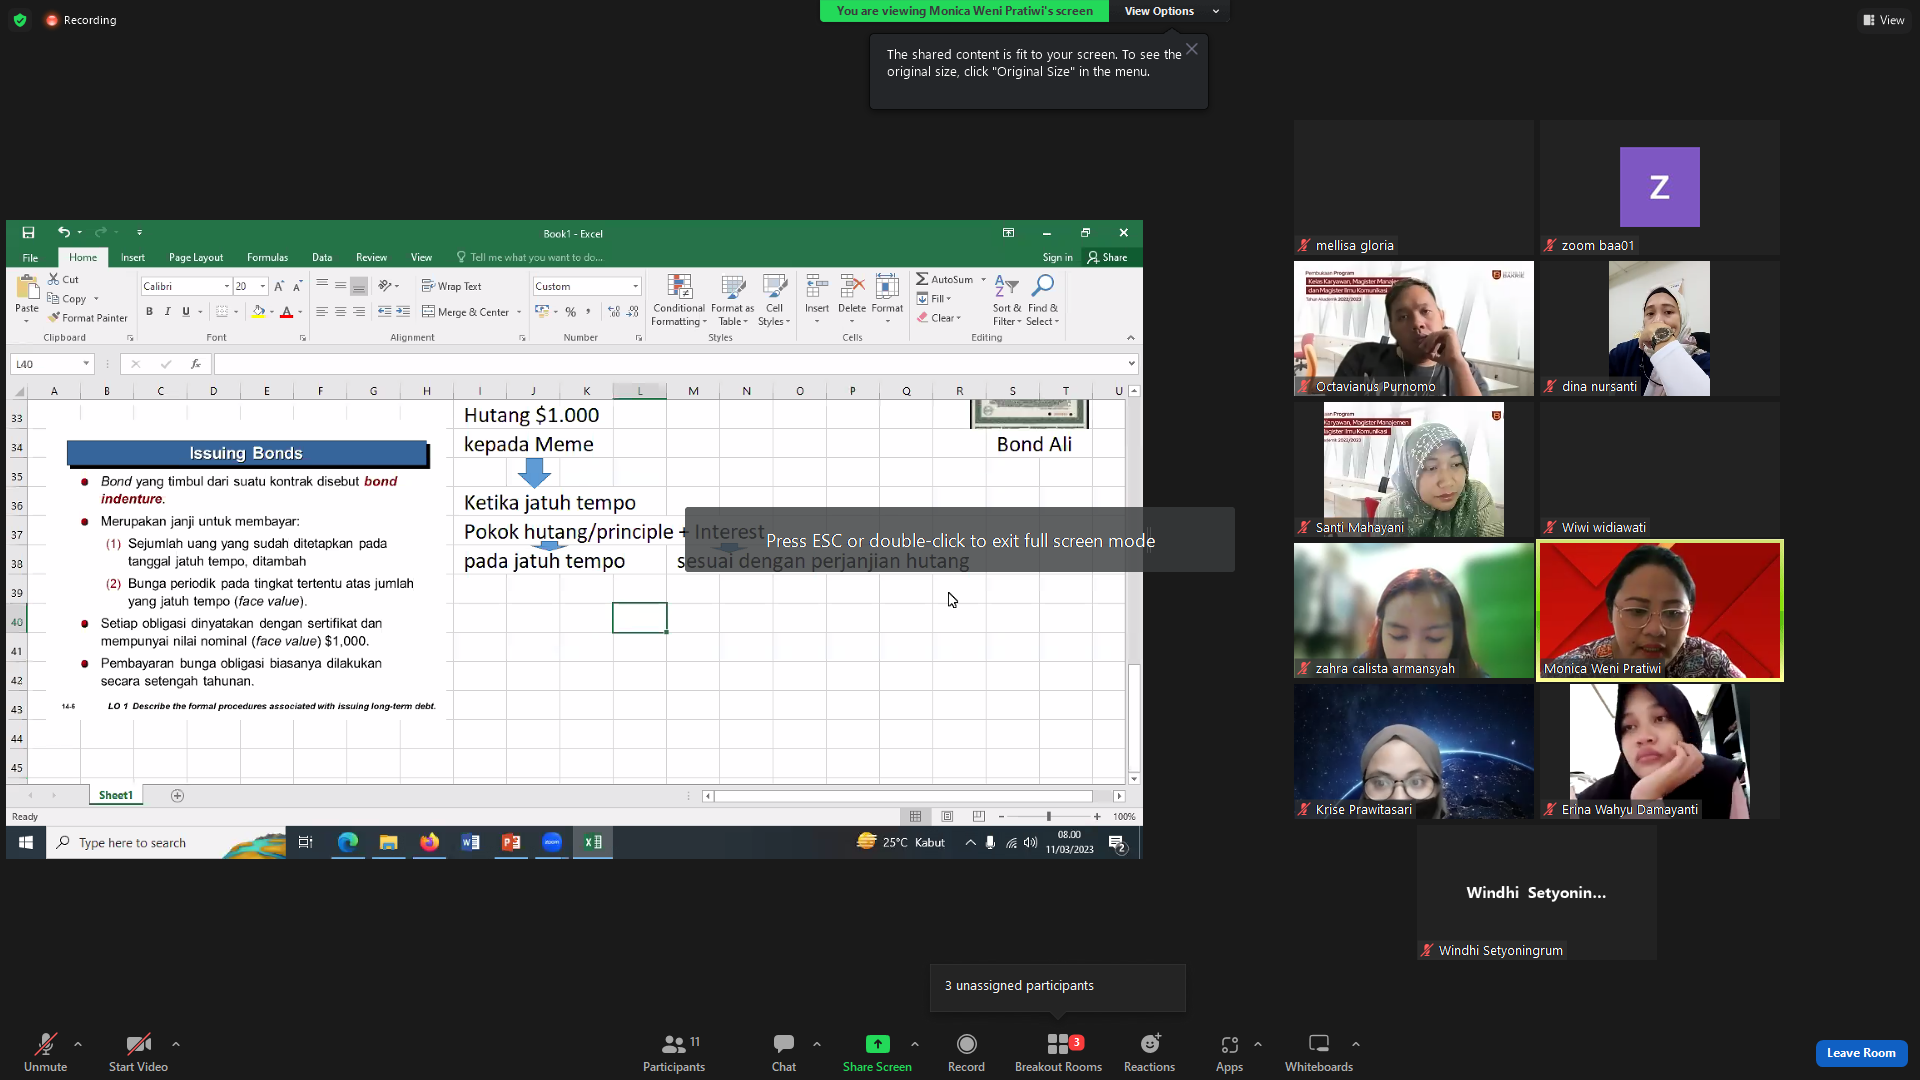Open Whiteboards in the Zoom toolbar
This screenshot has height=1080, width=1920.
pyautogui.click(x=1319, y=1053)
